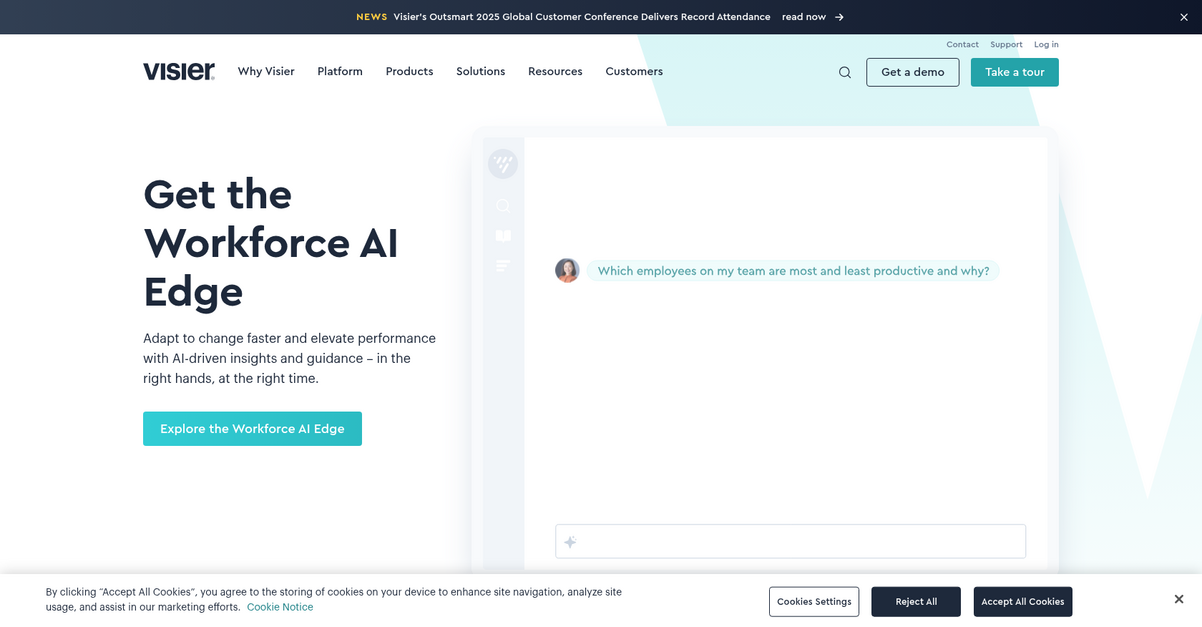Click the chat demo input field

(790, 541)
